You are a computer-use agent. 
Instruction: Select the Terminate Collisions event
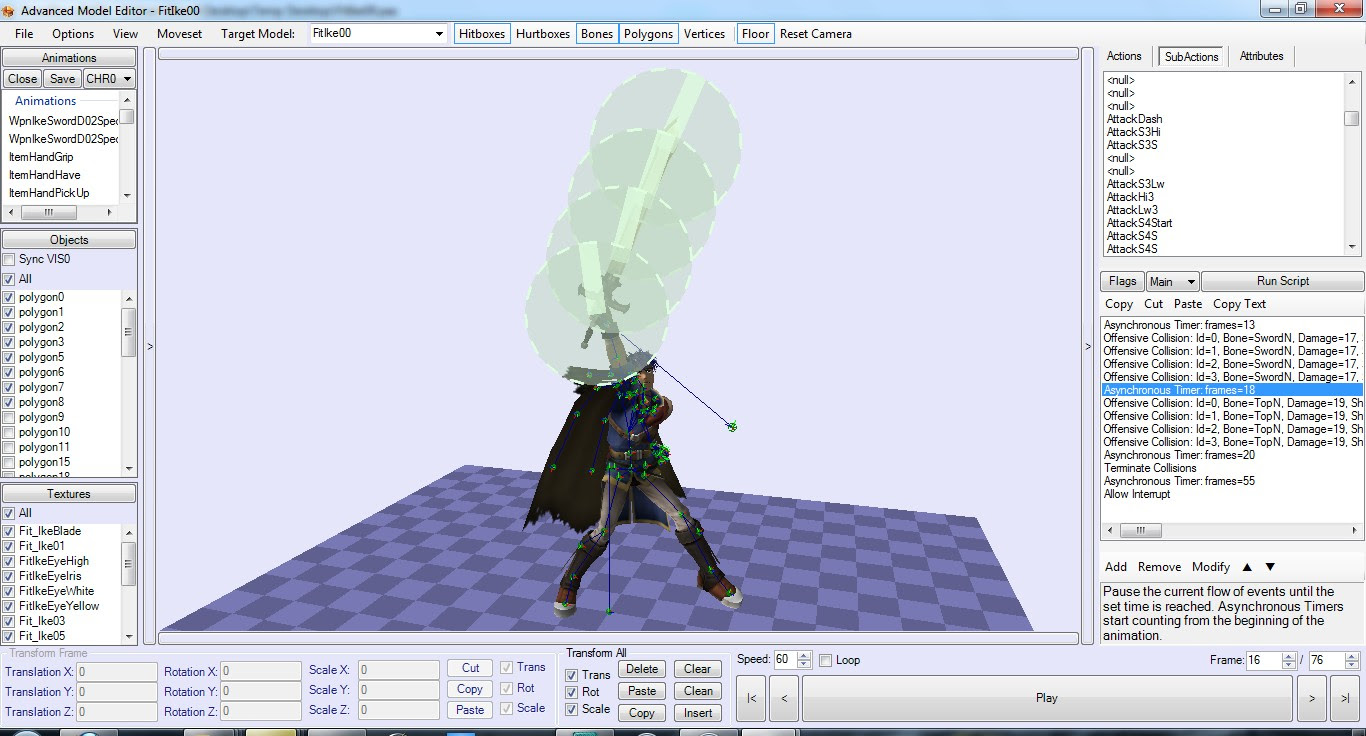pyautogui.click(x=1150, y=468)
